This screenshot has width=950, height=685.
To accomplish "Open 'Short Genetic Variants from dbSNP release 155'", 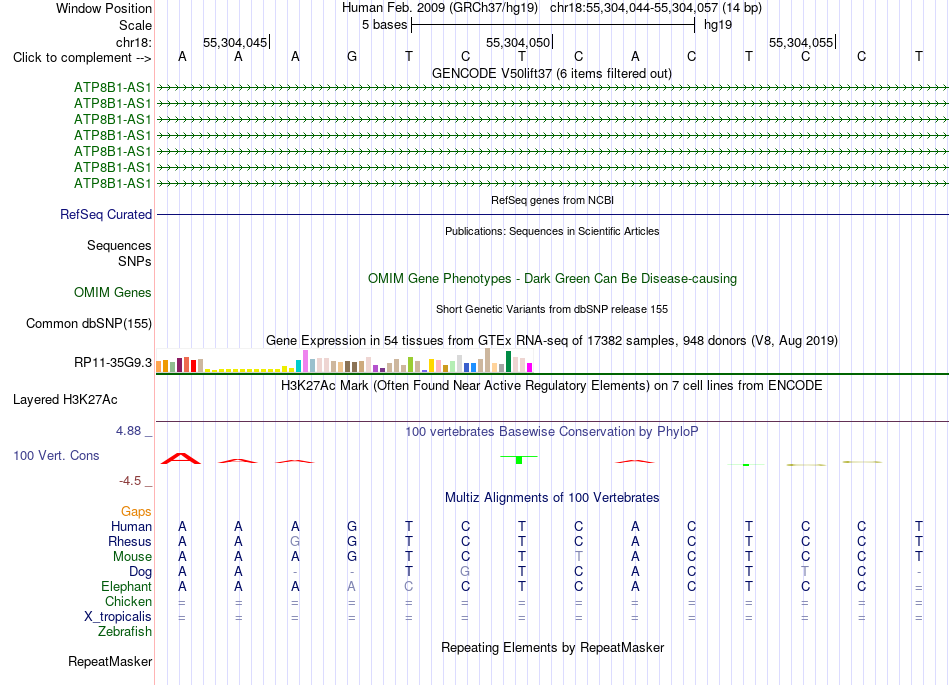I will [552, 309].
